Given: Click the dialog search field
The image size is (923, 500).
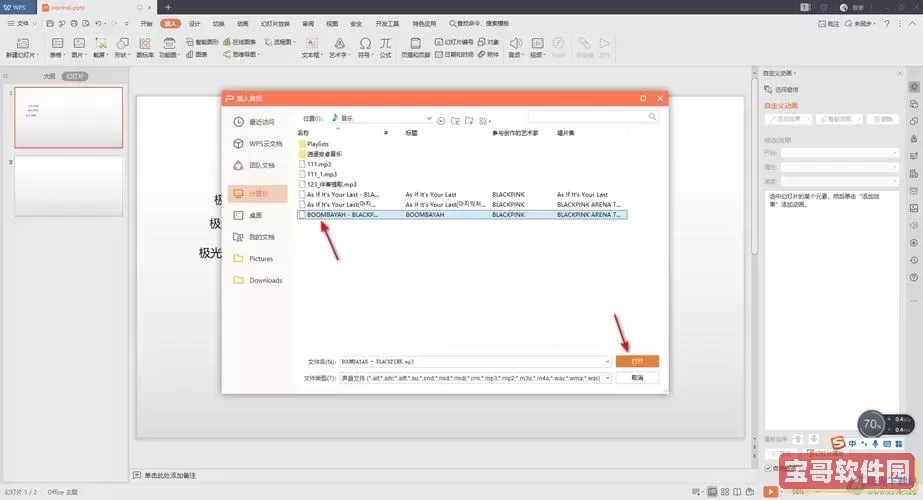Looking at the screenshot, I should [x=592, y=117].
